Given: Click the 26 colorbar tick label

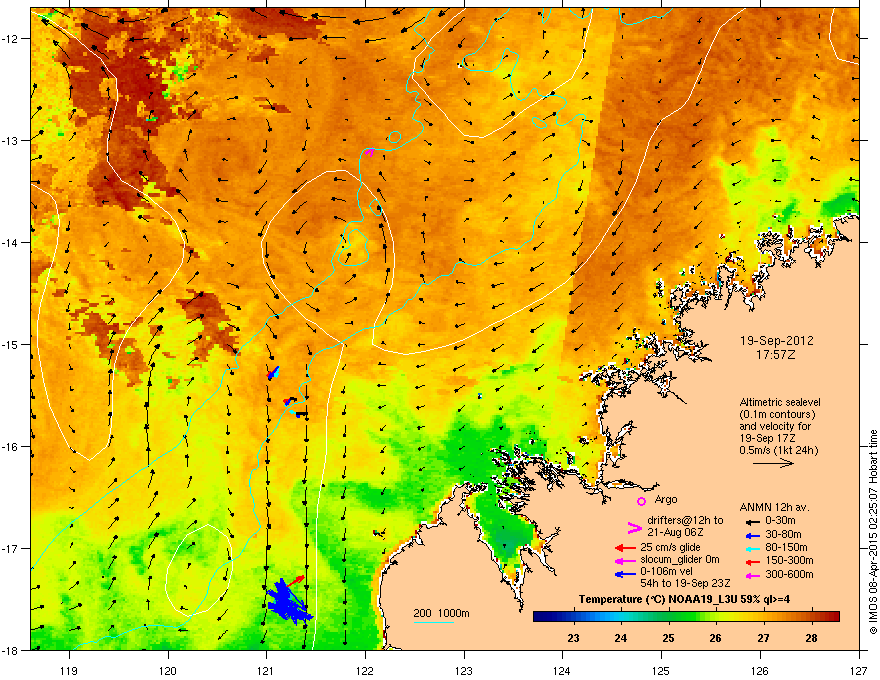Looking at the screenshot, I should [x=716, y=638].
